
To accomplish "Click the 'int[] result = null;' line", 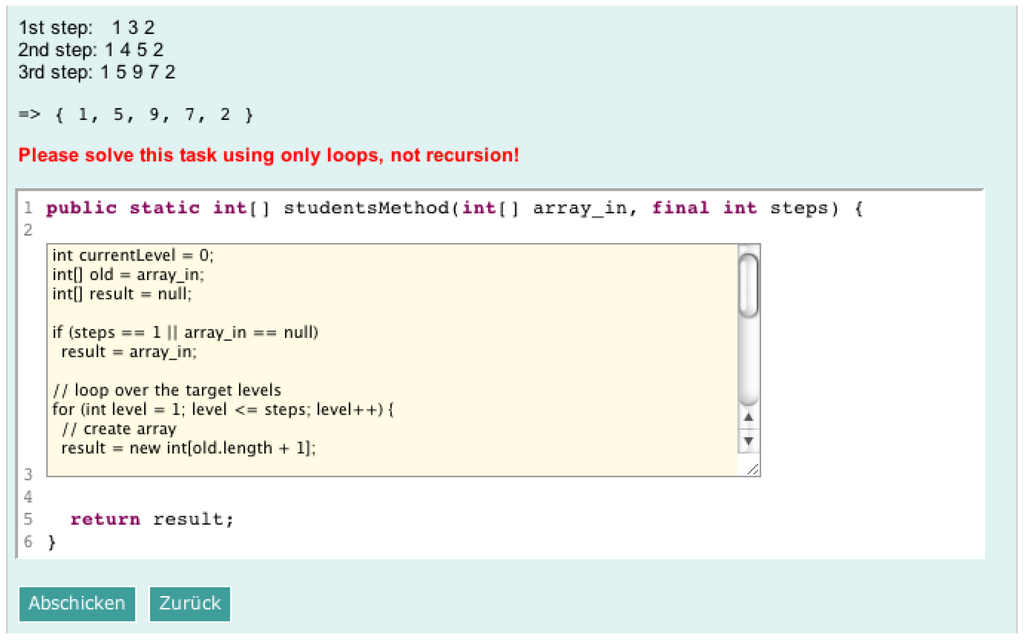I will point(121,294).
